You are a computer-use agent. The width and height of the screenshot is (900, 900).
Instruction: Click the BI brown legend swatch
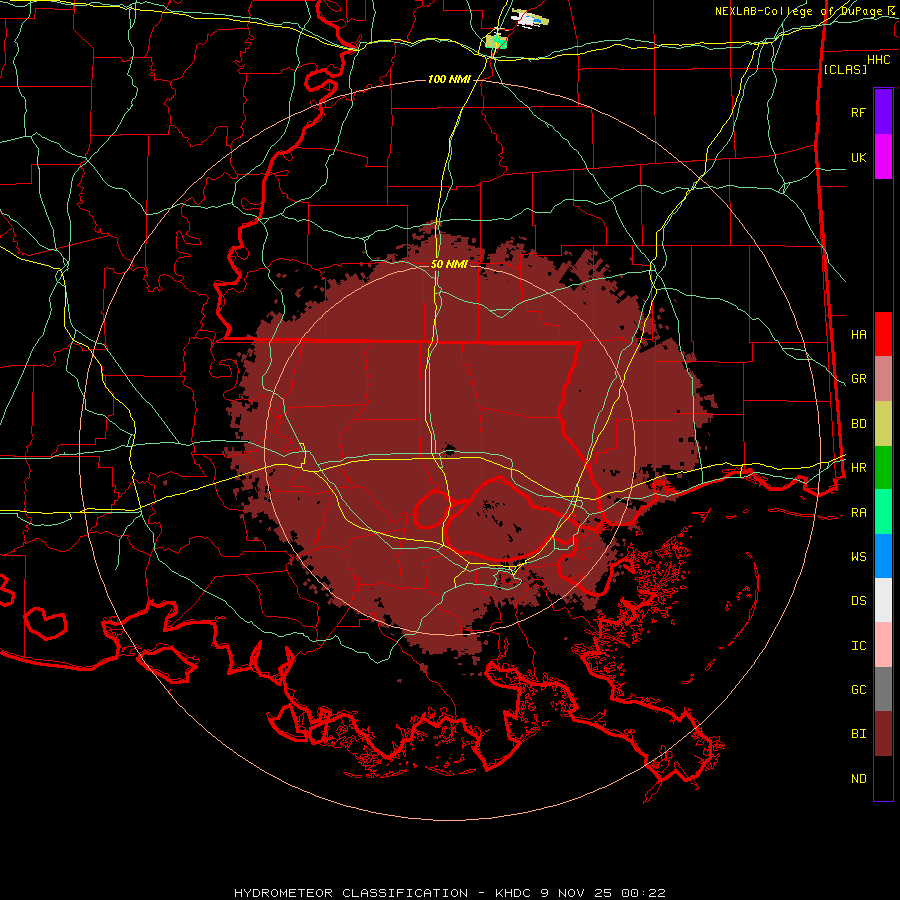click(x=883, y=734)
